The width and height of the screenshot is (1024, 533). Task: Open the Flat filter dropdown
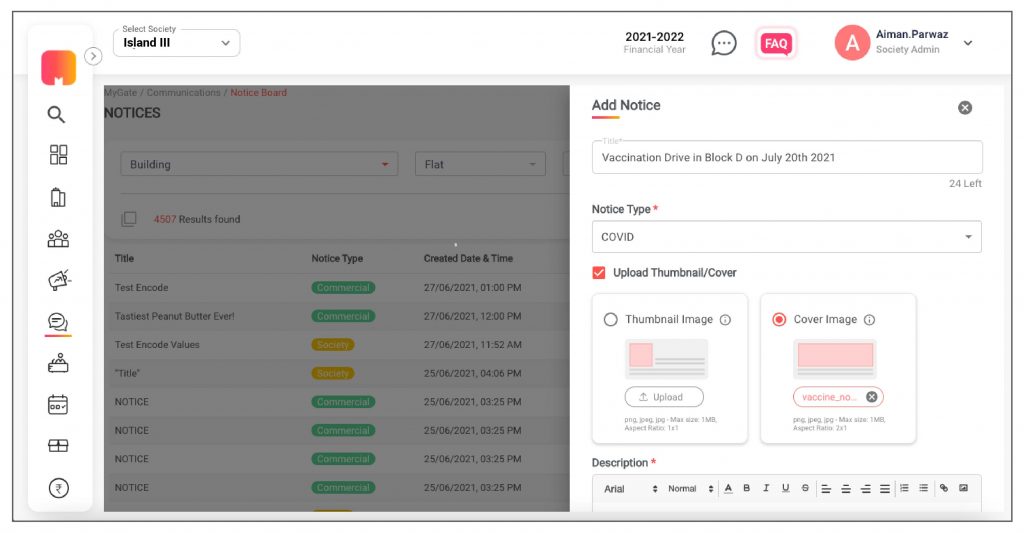480,165
